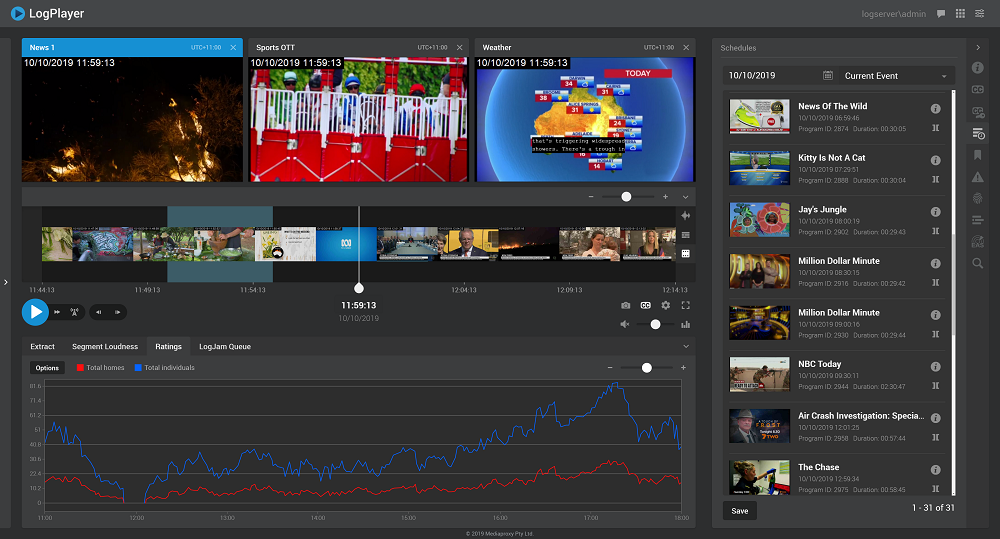The height and width of the screenshot is (539, 1000).
Task: Collapse the Schedules side panel arrow
Action: [x=978, y=47]
